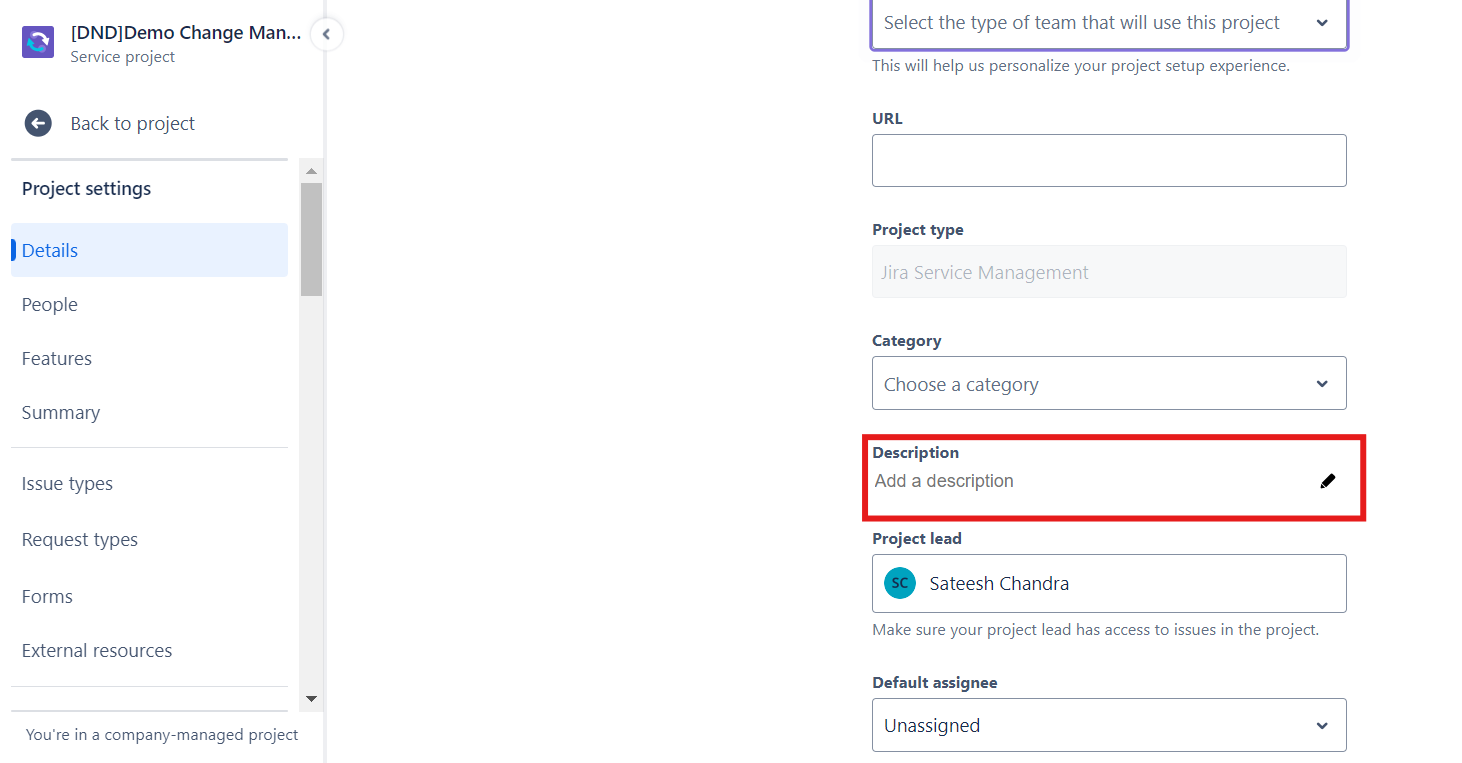Image resolution: width=1462 pixels, height=763 pixels.
Task: Collapse the sidebar using the chevron
Action: point(326,33)
